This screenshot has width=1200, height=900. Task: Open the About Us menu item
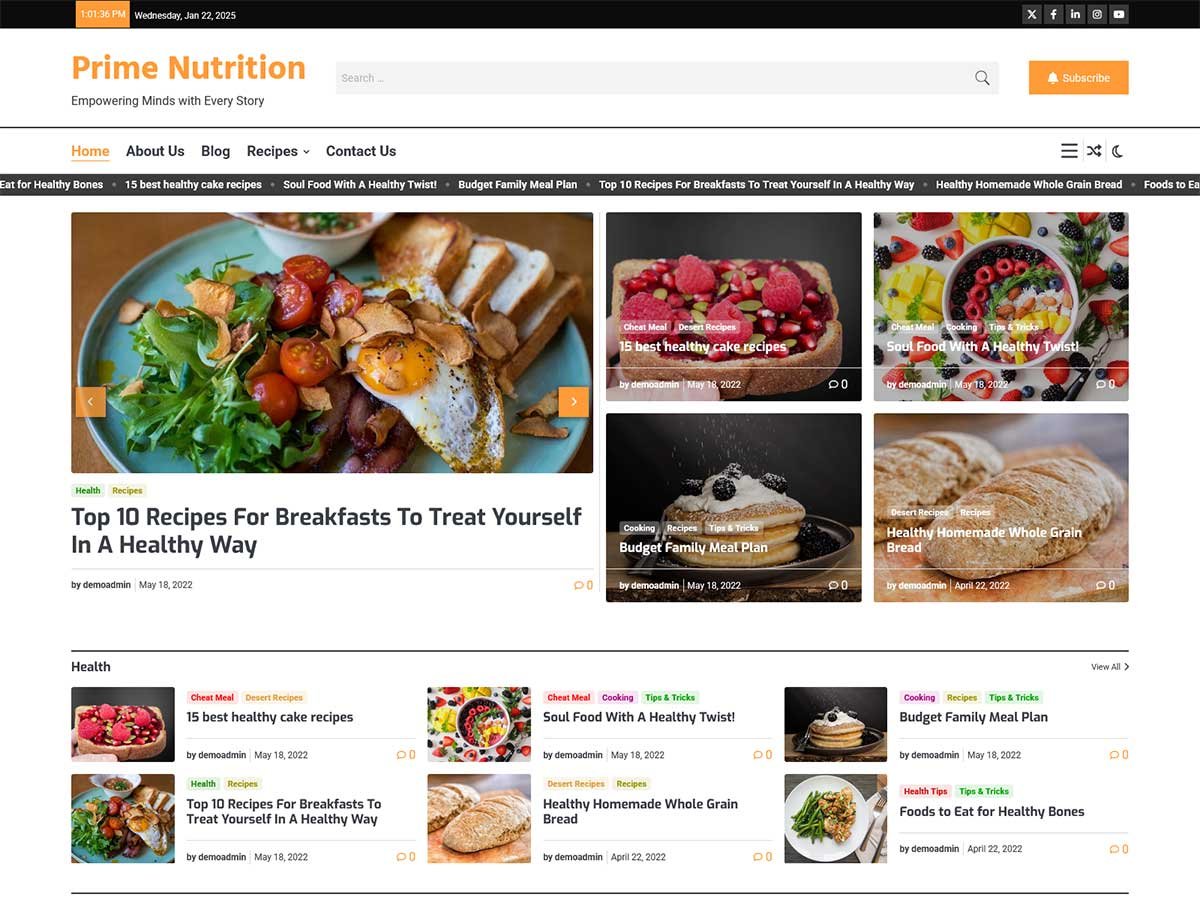click(155, 151)
